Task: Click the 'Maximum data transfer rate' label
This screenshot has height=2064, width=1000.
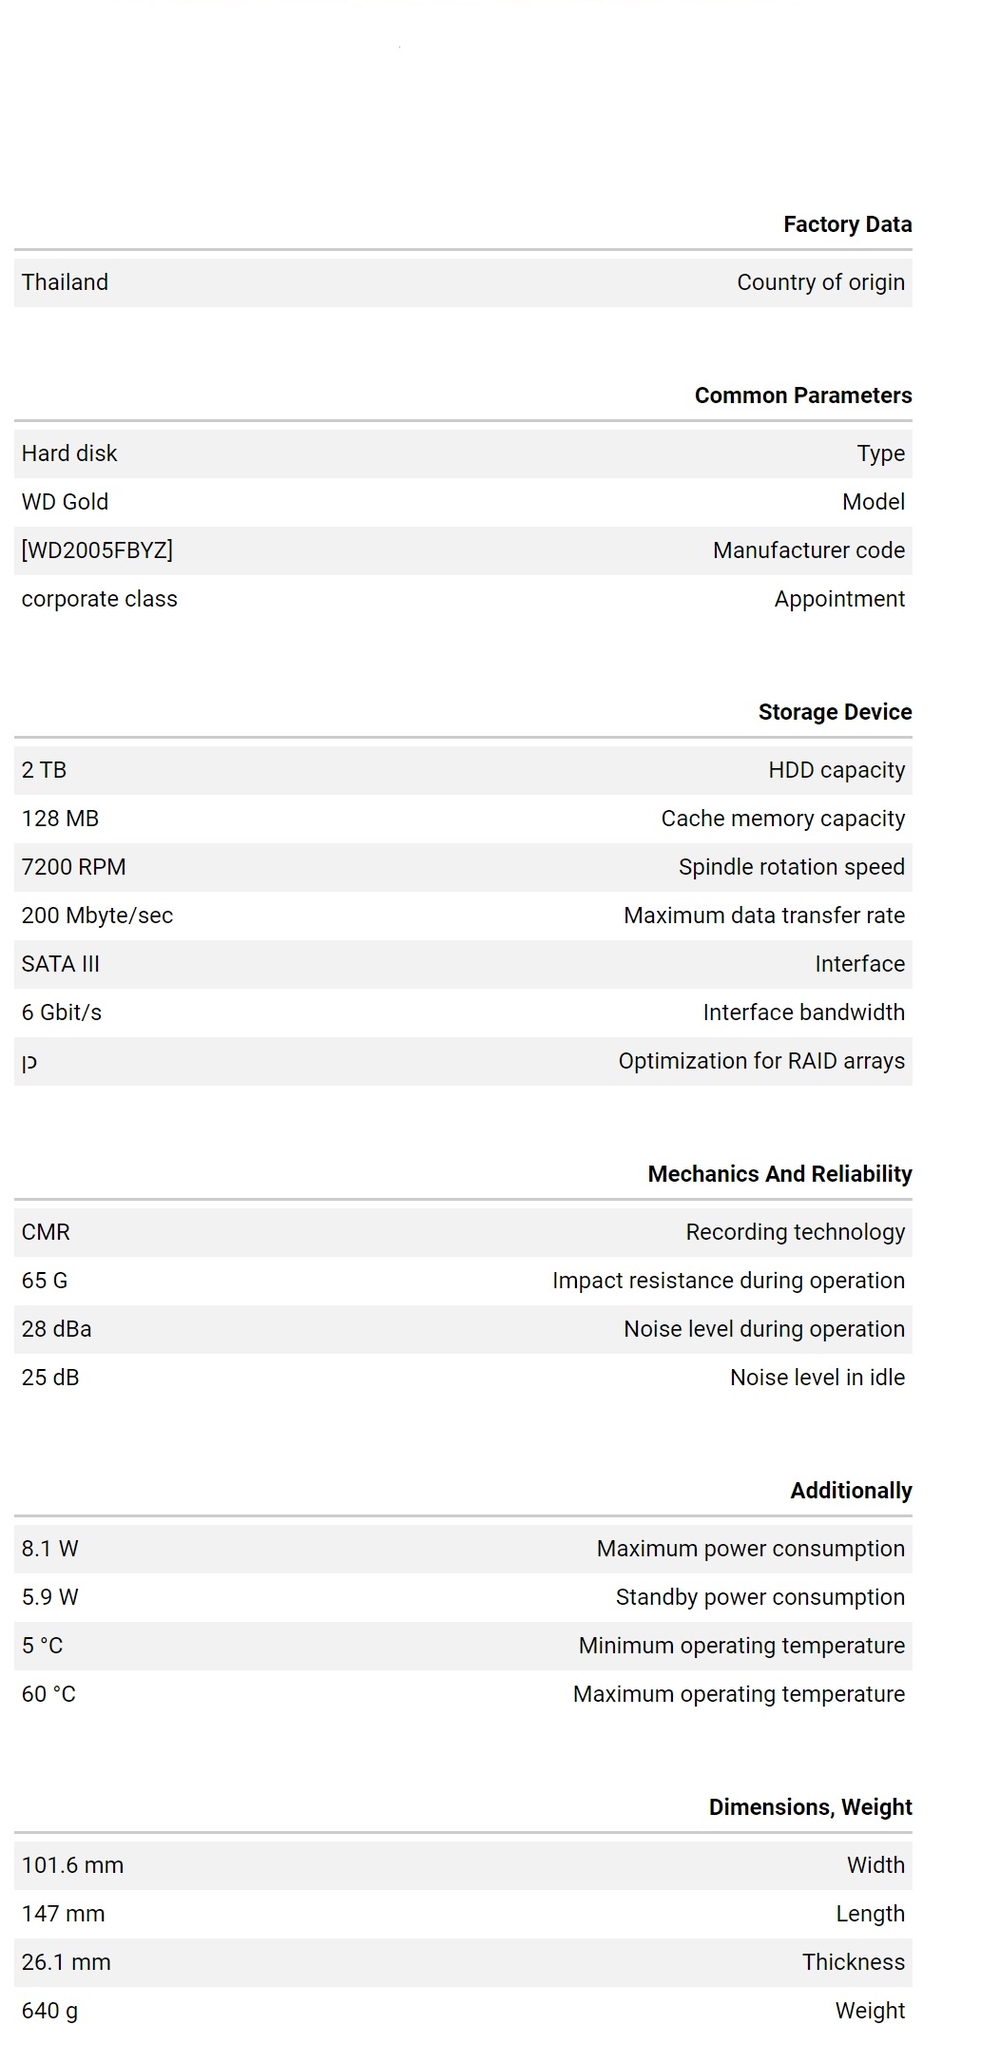Action: [x=764, y=916]
